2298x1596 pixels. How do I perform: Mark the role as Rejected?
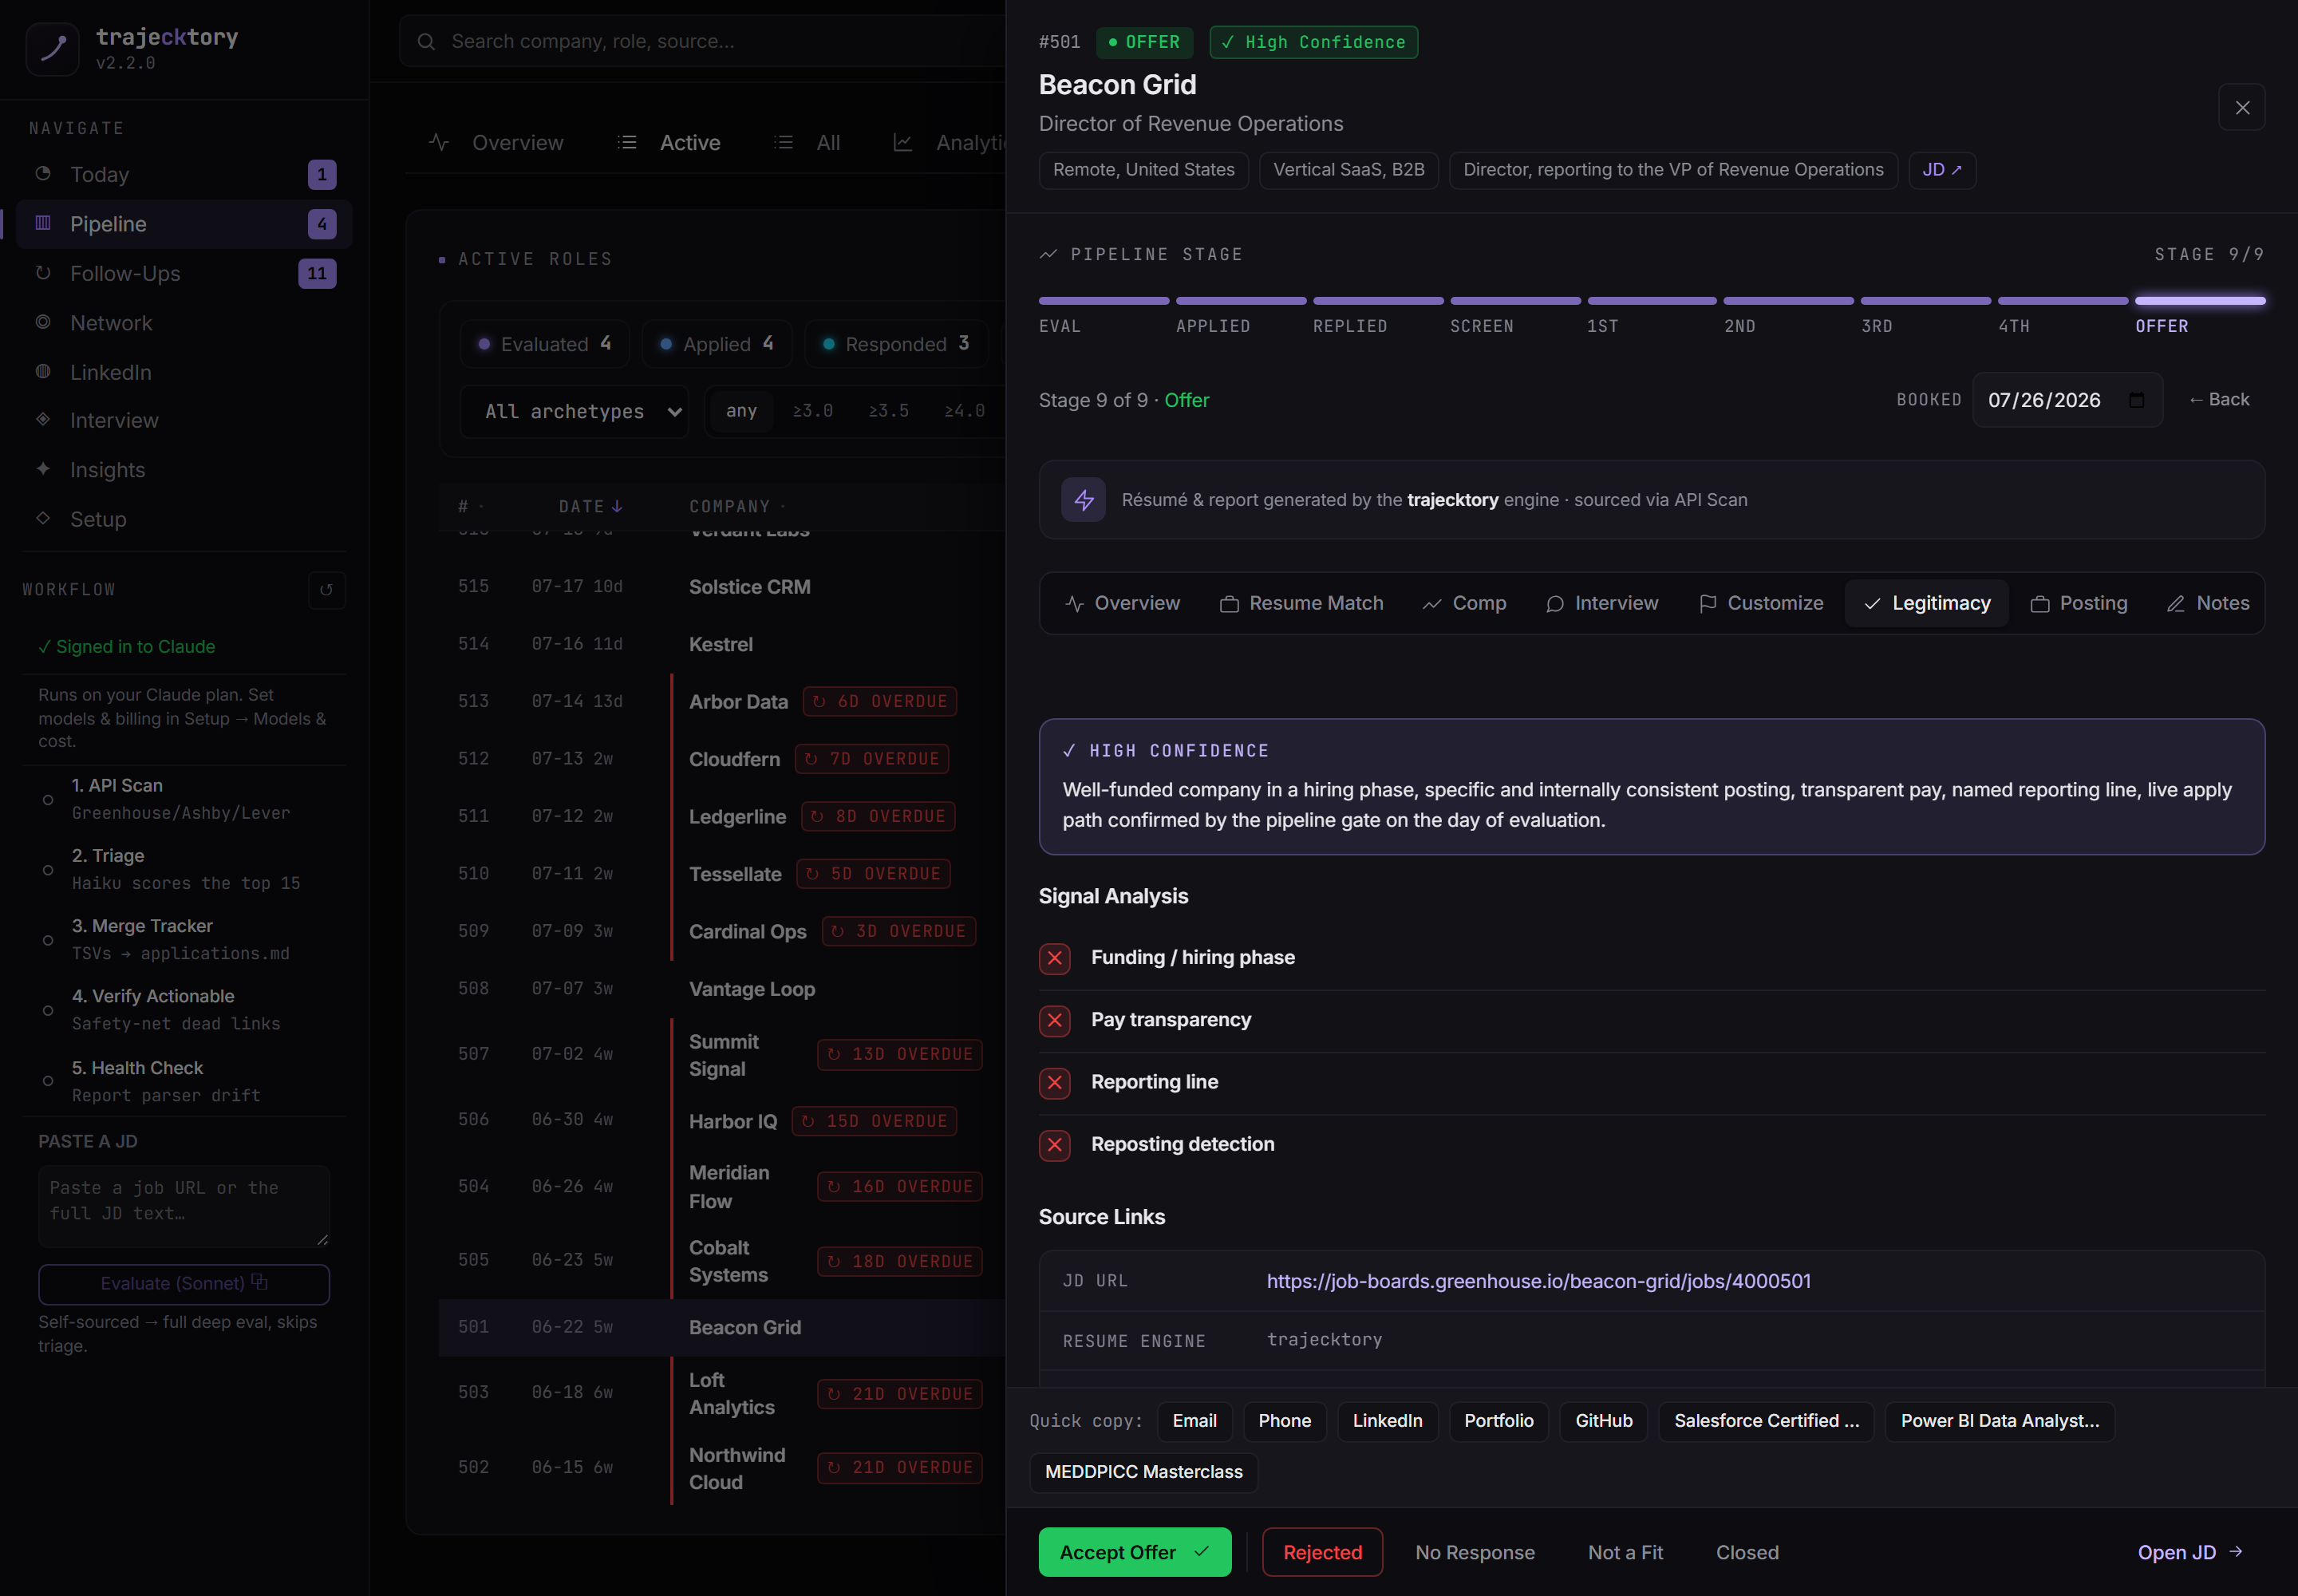(x=1322, y=1552)
